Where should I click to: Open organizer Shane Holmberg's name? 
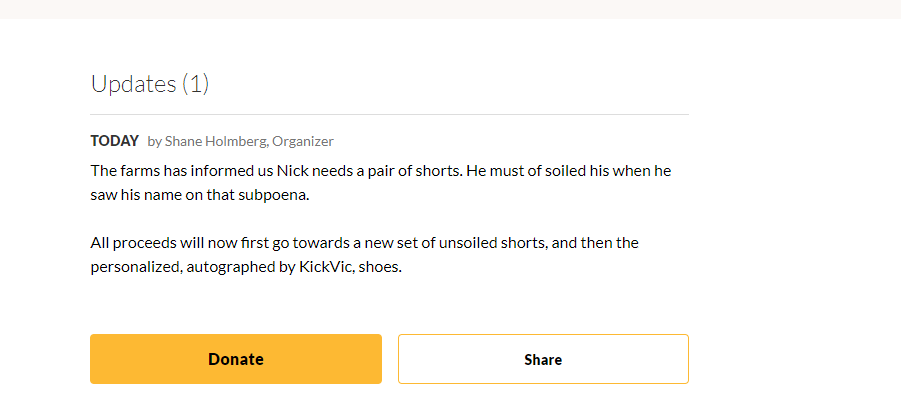coord(216,141)
